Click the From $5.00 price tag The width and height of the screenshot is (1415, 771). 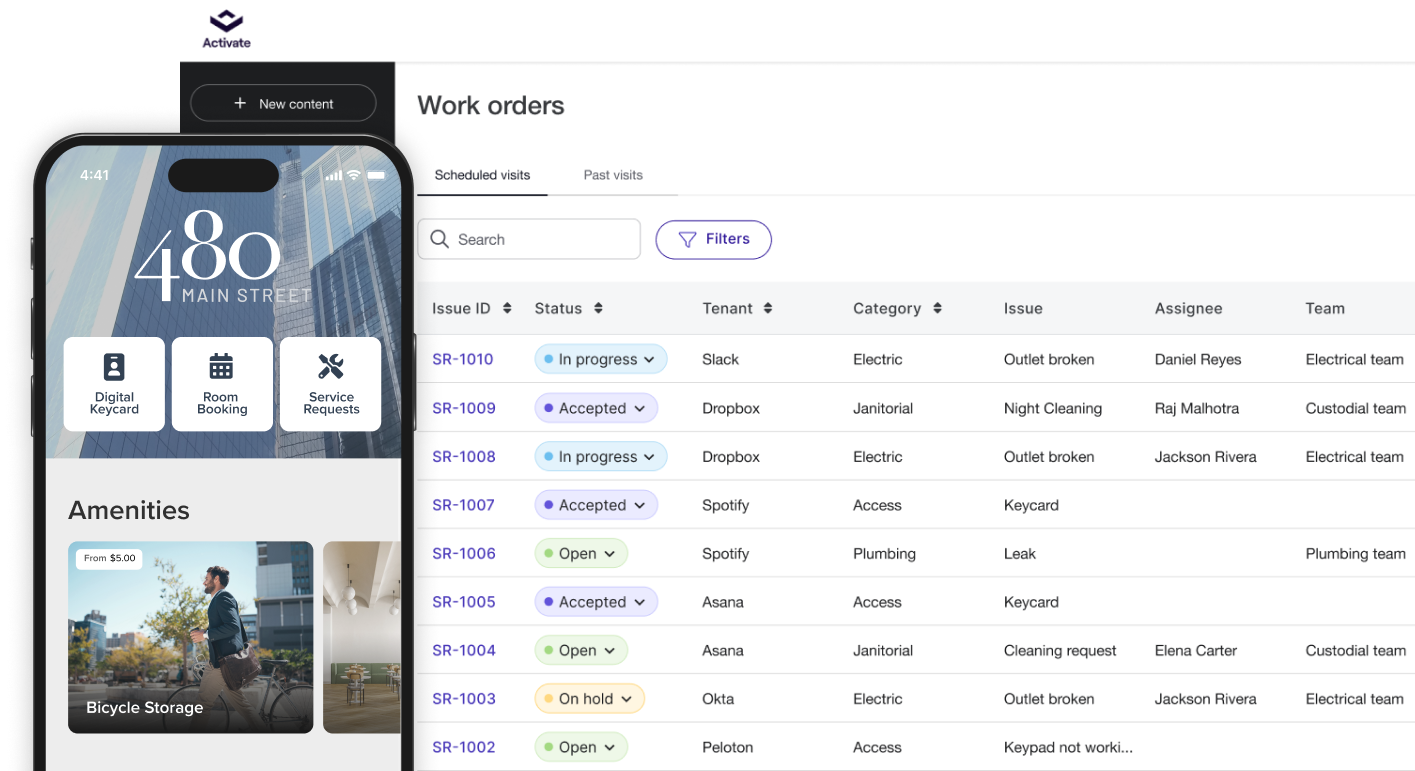tap(110, 558)
